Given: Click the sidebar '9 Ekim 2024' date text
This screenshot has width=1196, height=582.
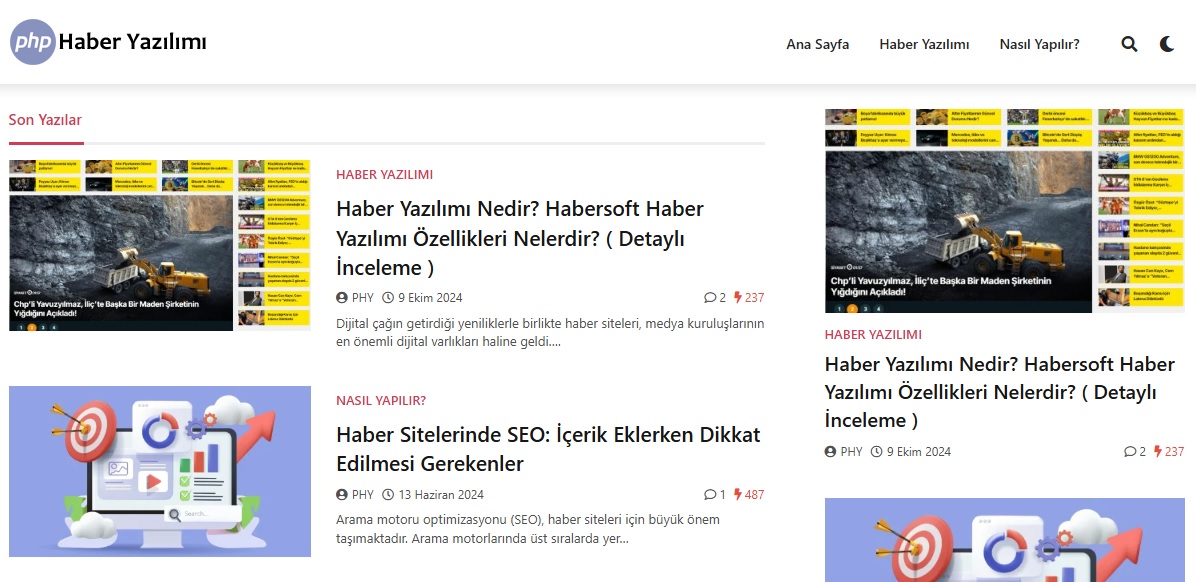Looking at the screenshot, I should 919,452.
